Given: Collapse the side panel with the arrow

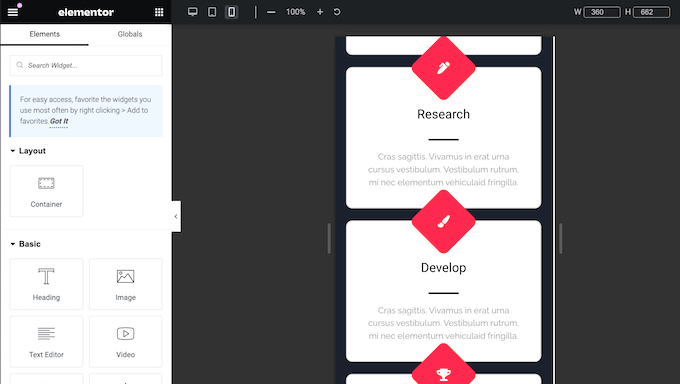Looking at the screenshot, I should pos(176,216).
